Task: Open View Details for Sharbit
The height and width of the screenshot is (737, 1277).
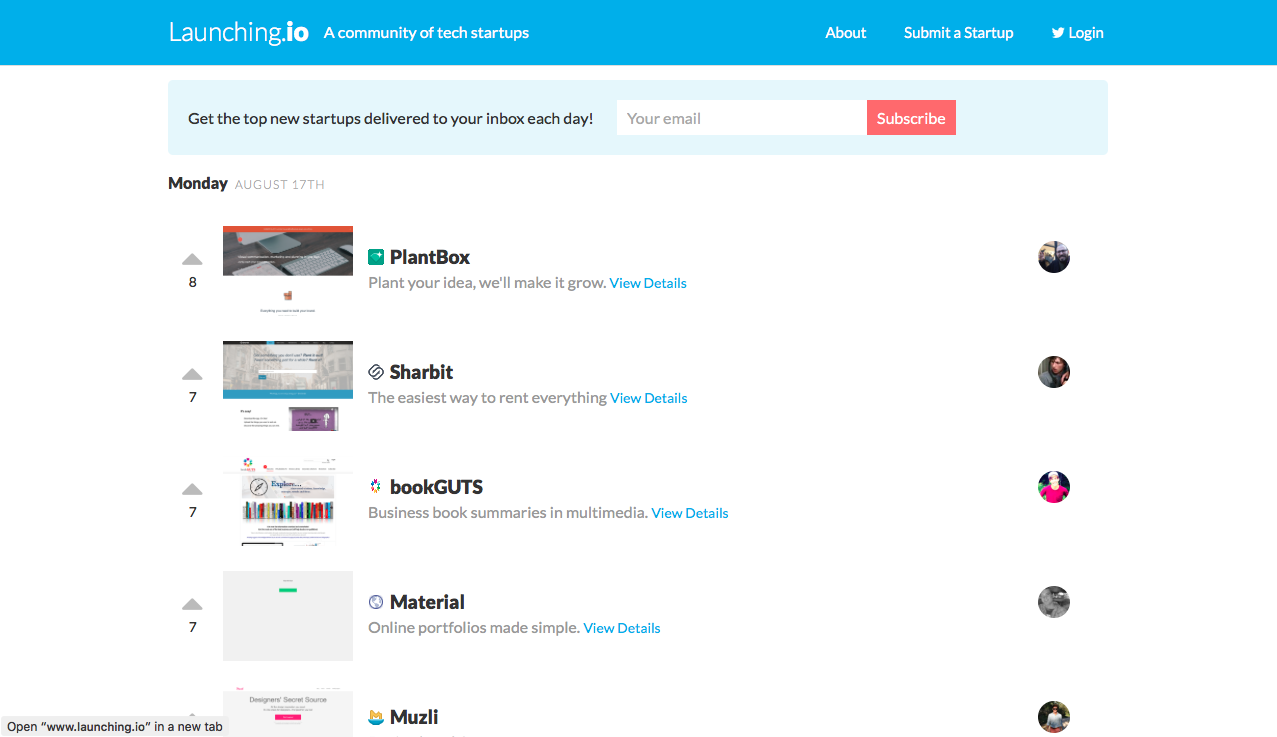Action: [648, 397]
